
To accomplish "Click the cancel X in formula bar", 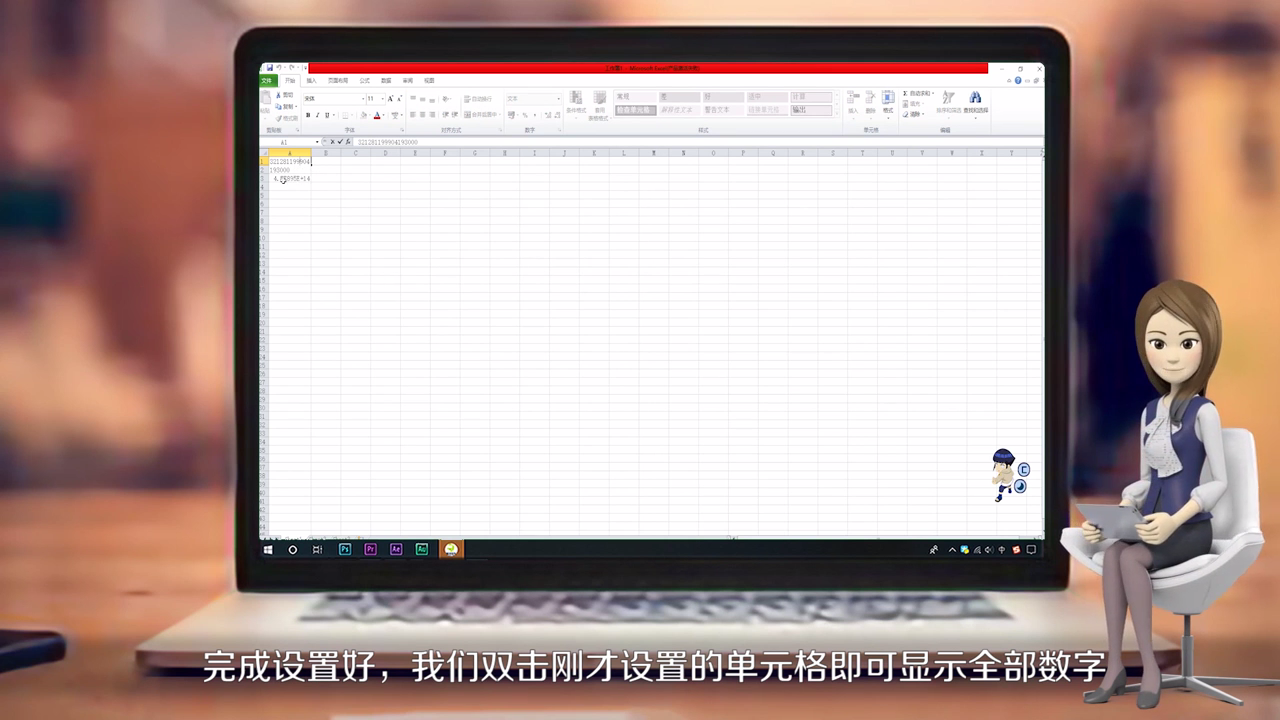I will click(x=332, y=142).
